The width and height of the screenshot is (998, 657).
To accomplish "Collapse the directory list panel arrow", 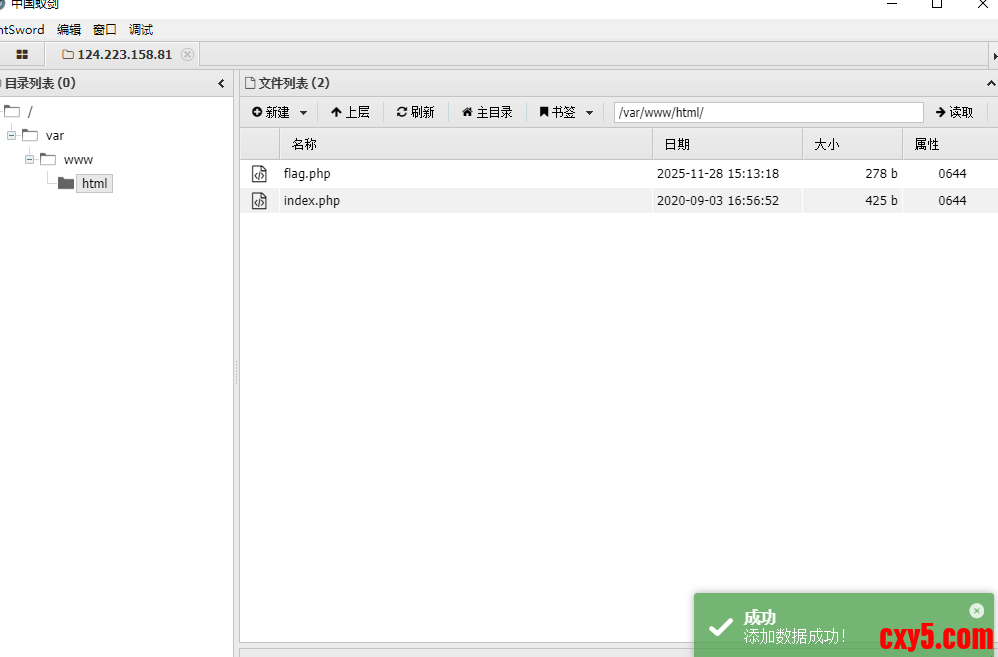I will click(x=221, y=84).
